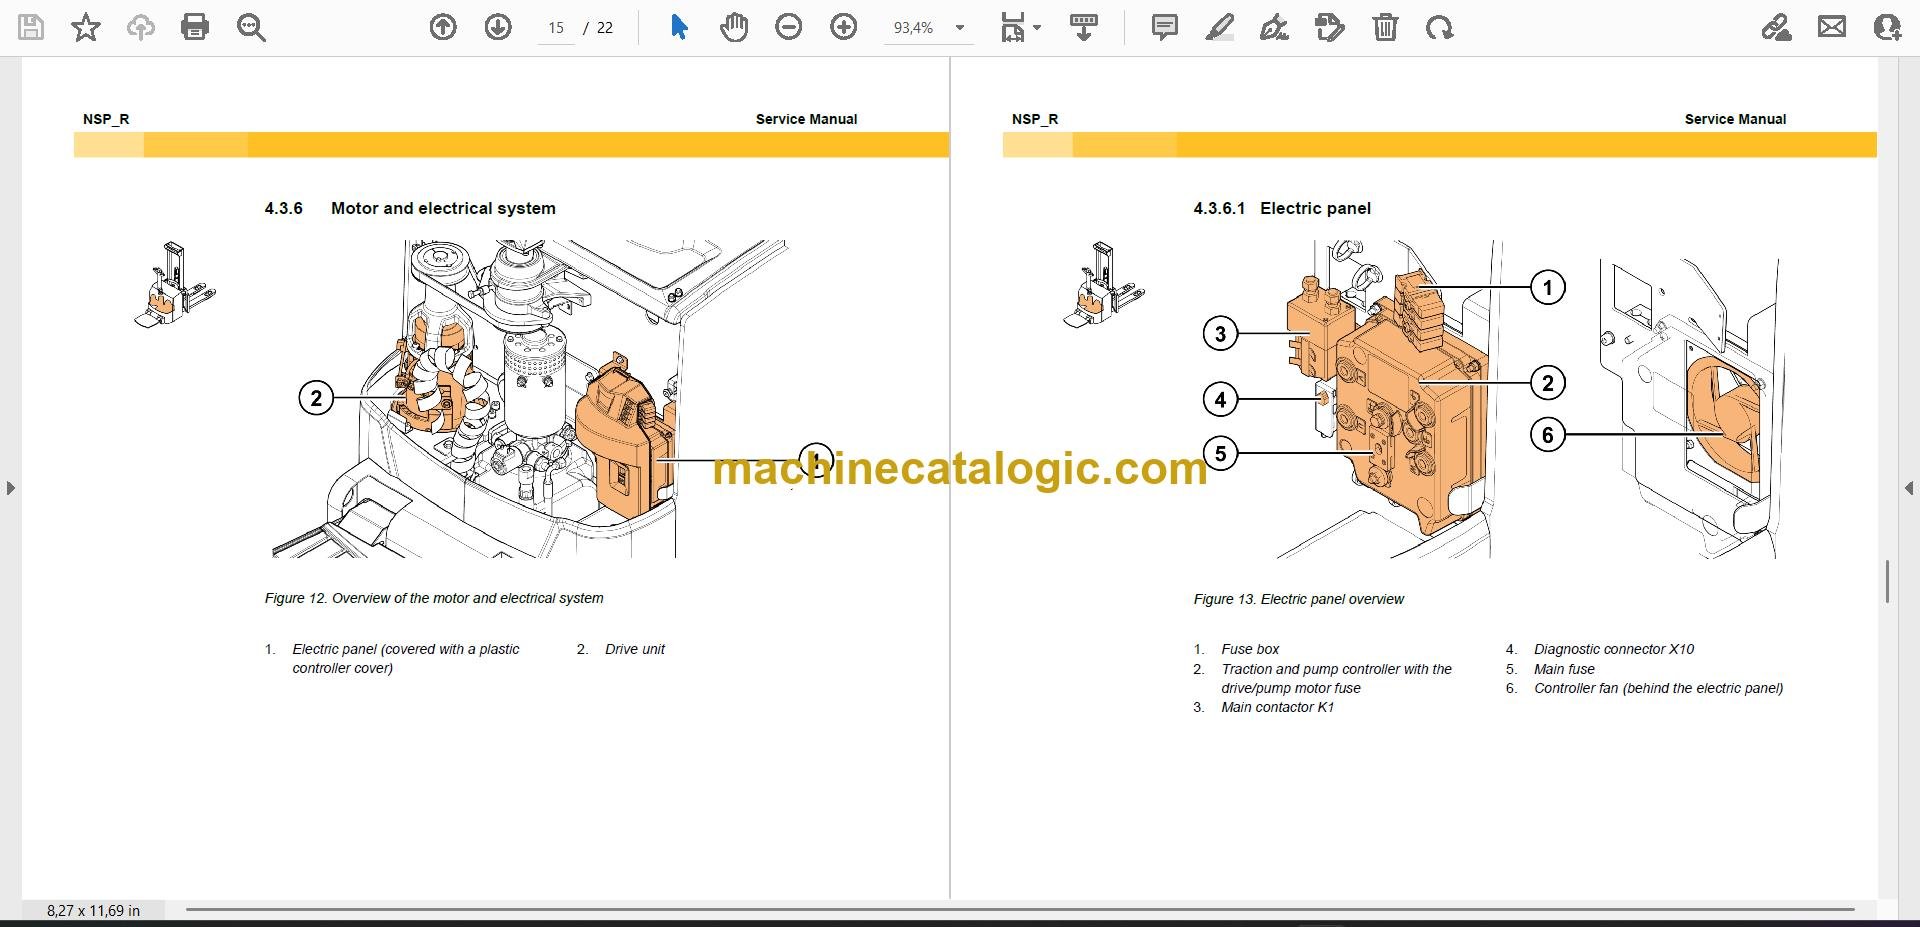Screen dimensions: 1920x927
Task: Click the vertical scrollbar thumb on the right
Action: (1887, 581)
